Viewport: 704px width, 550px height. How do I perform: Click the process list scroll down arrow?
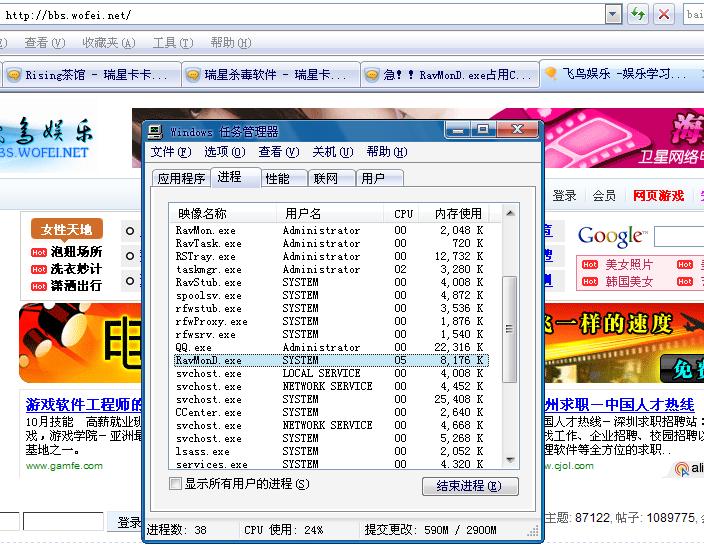510,460
